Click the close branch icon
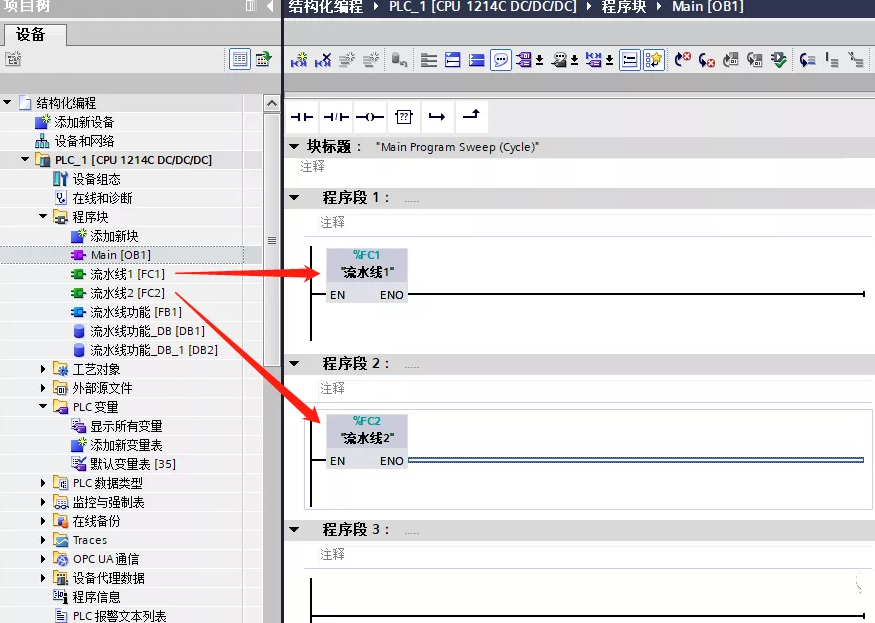The height and width of the screenshot is (623, 875). point(471,117)
